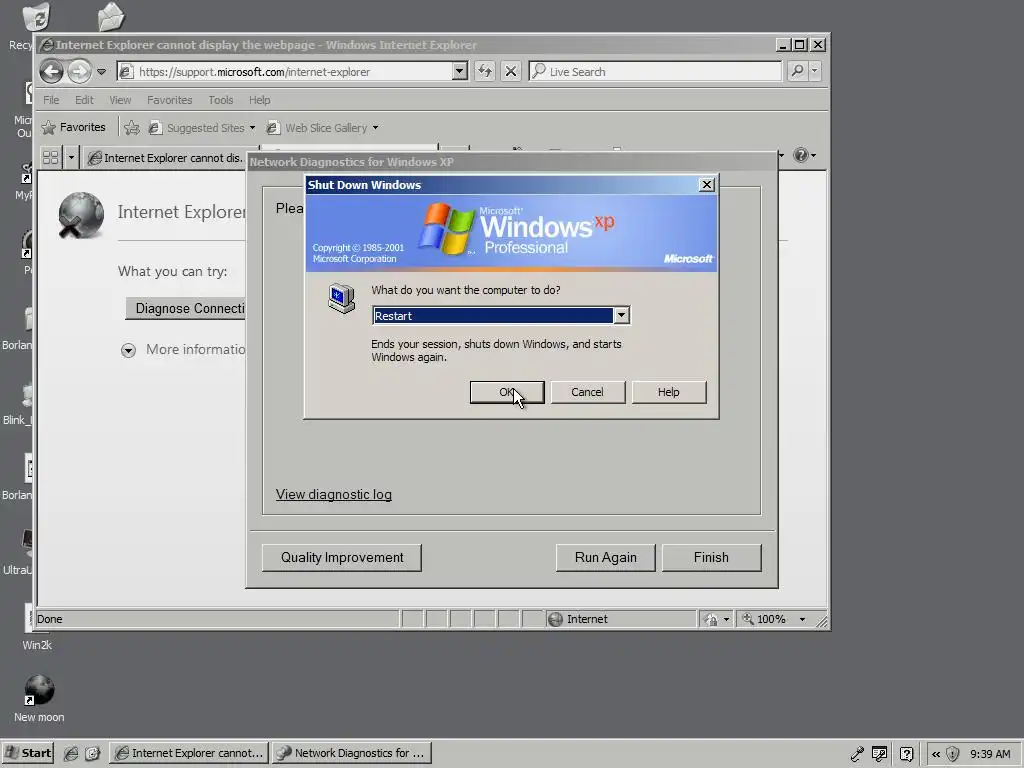Click the help question tray icon
The image size is (1024, 768).
click(x=906, y=754)
